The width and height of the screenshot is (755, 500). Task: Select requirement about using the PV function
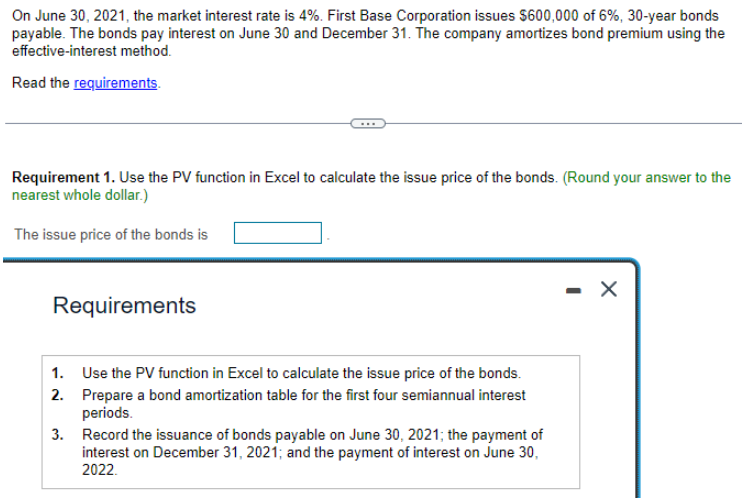(301, 373)
